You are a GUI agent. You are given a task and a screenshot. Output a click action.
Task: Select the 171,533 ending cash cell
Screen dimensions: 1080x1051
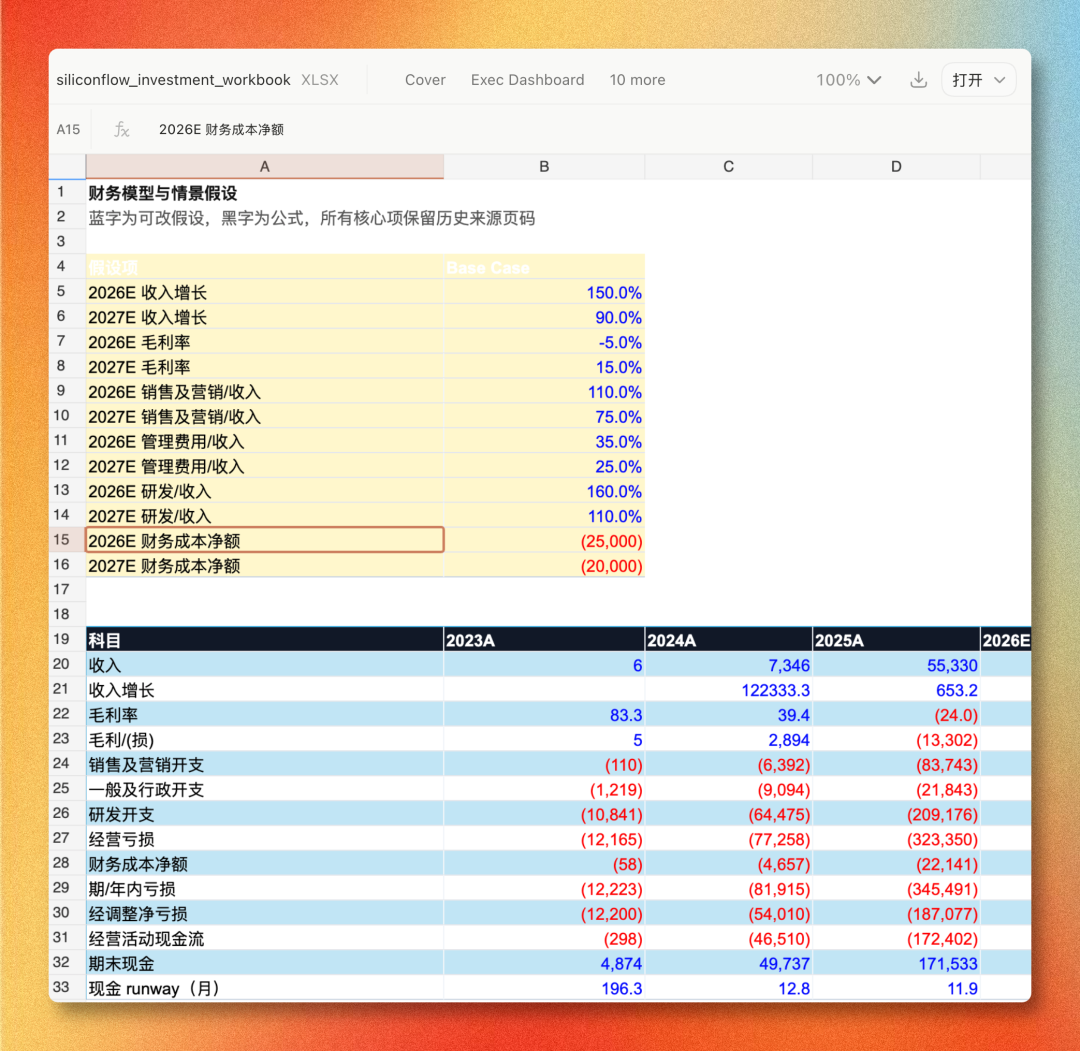point(896,963)
